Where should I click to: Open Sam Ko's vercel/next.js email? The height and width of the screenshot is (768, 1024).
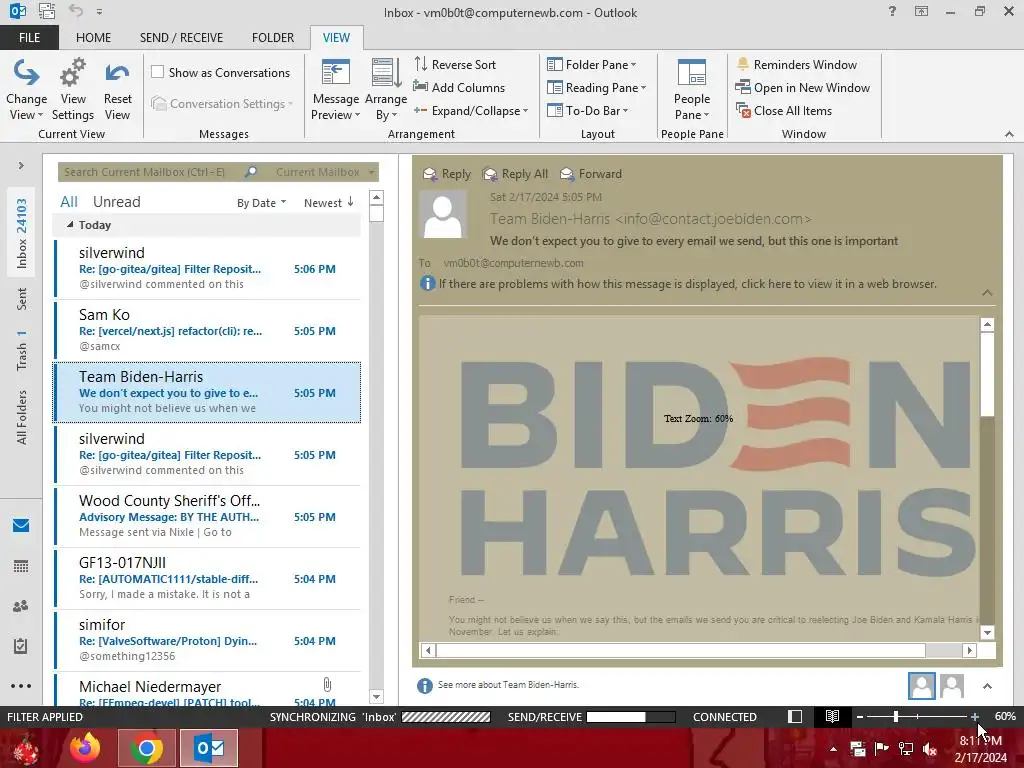pos(208,330)
